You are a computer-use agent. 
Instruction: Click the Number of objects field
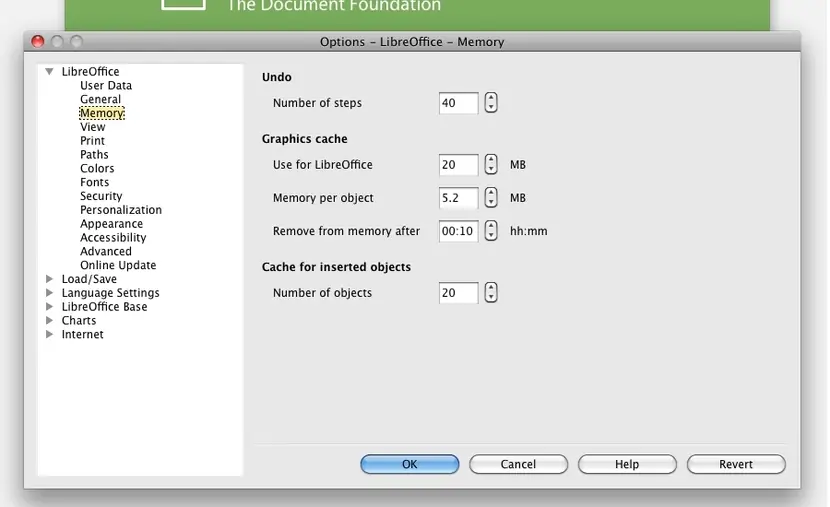458,293
